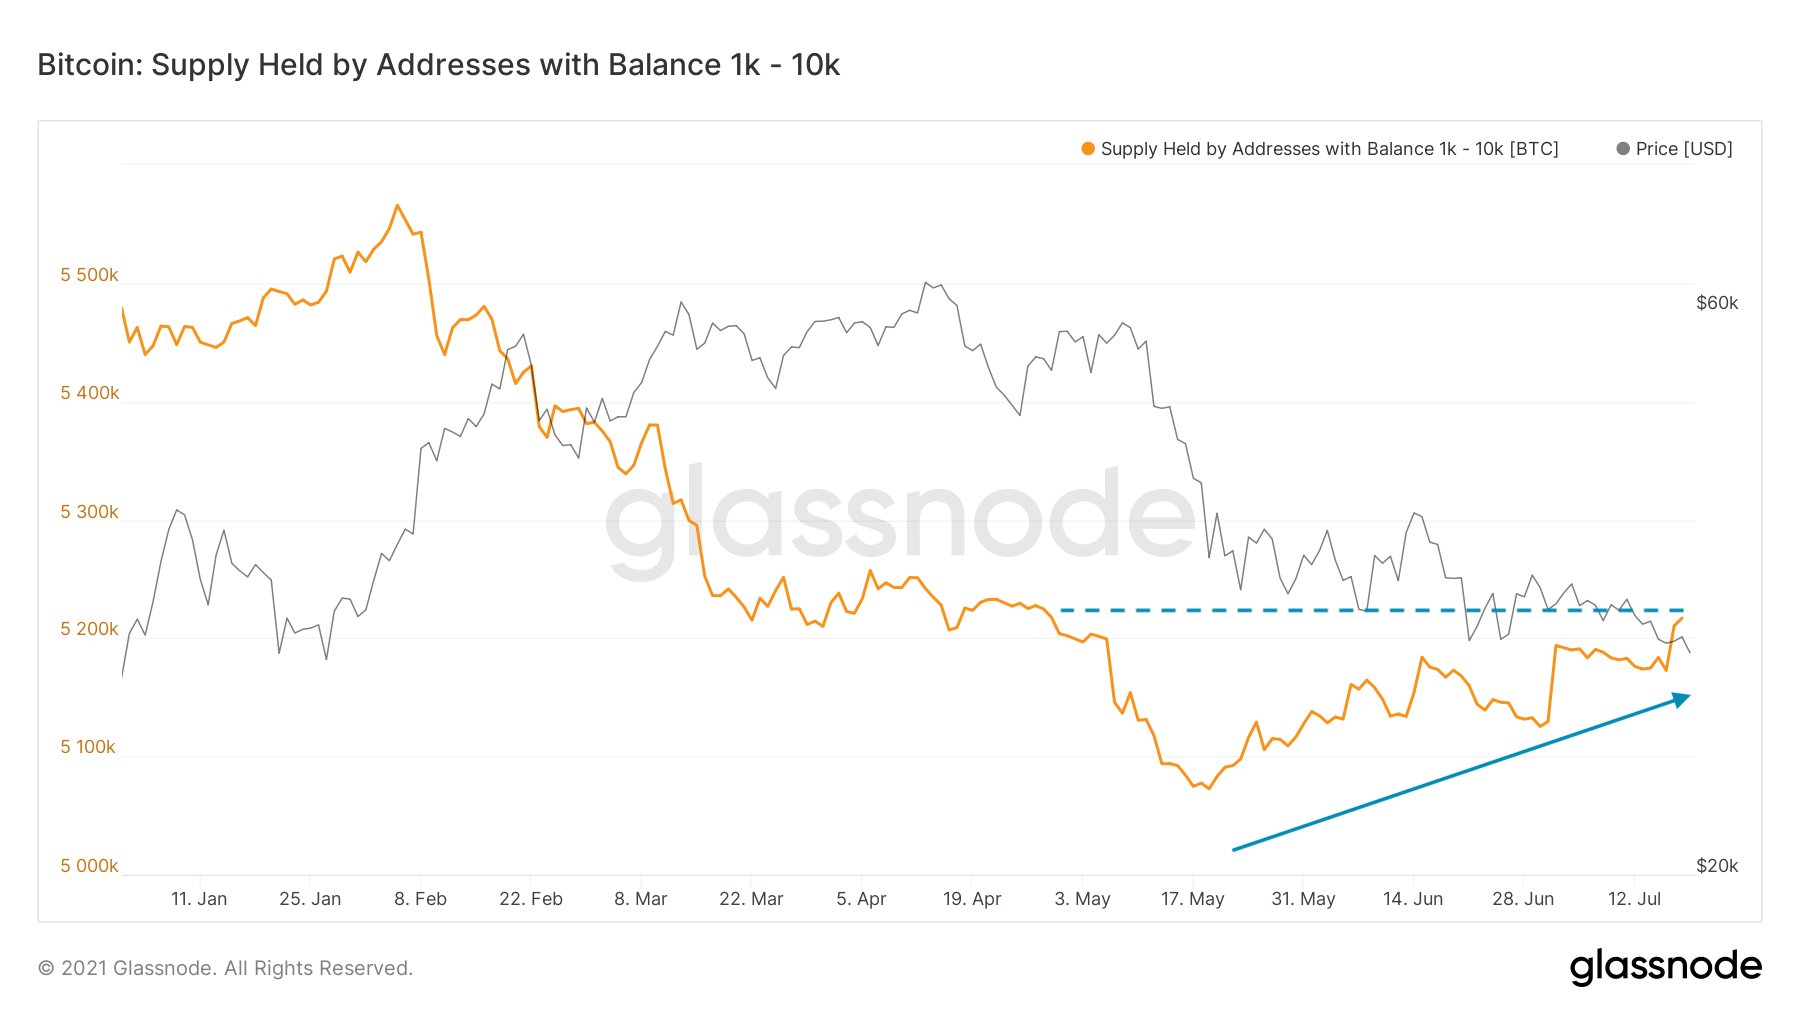
Task: Click the 17. May date axis label
Action: click(1192, 899)
